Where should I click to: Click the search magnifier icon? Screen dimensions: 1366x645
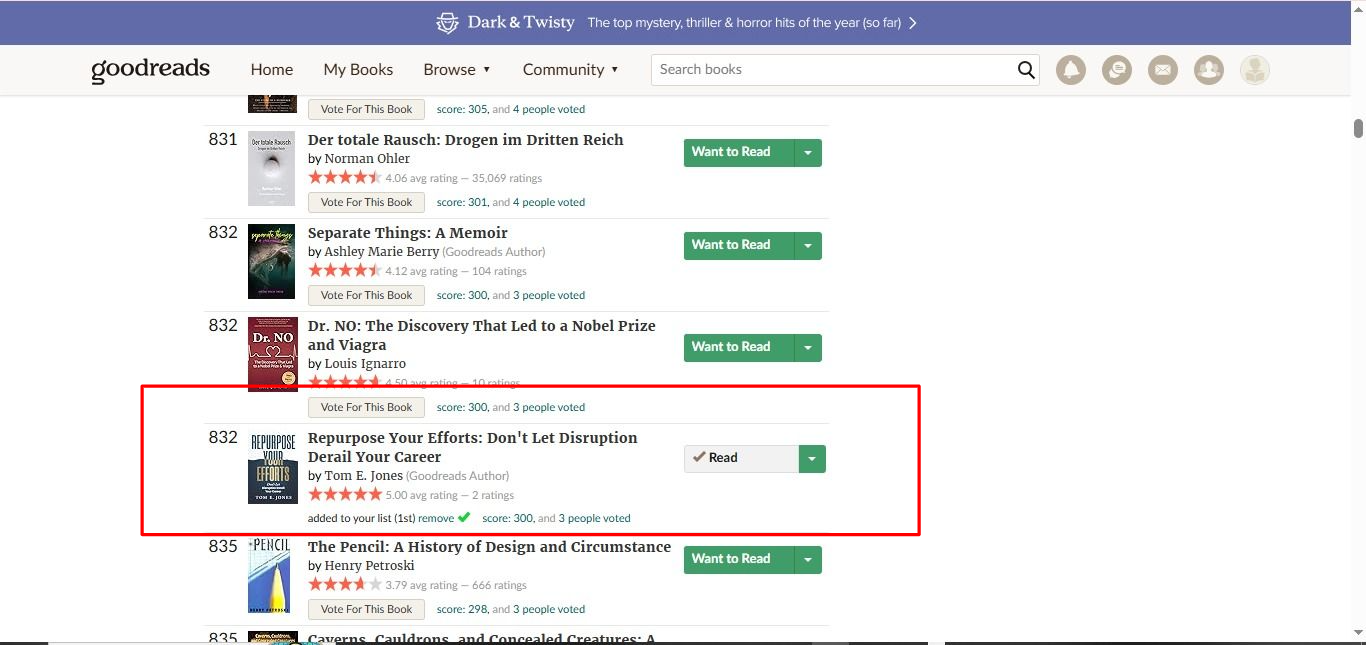coord(1026,70)
